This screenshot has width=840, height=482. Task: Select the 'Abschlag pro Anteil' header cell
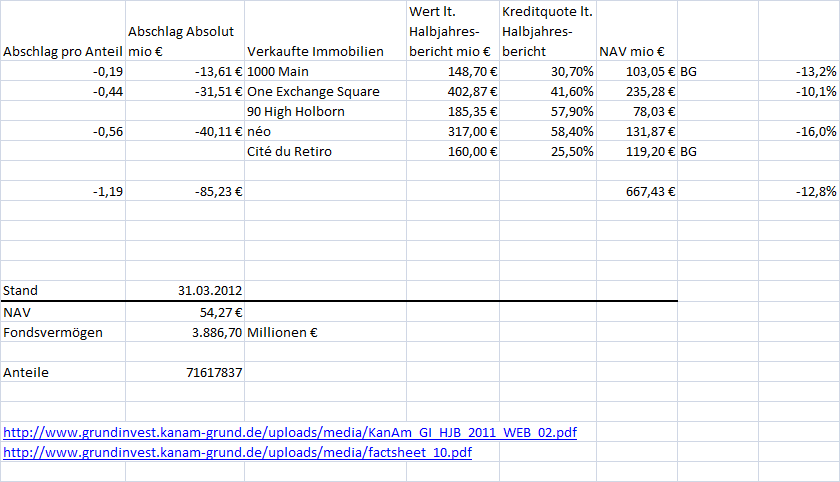62,51
